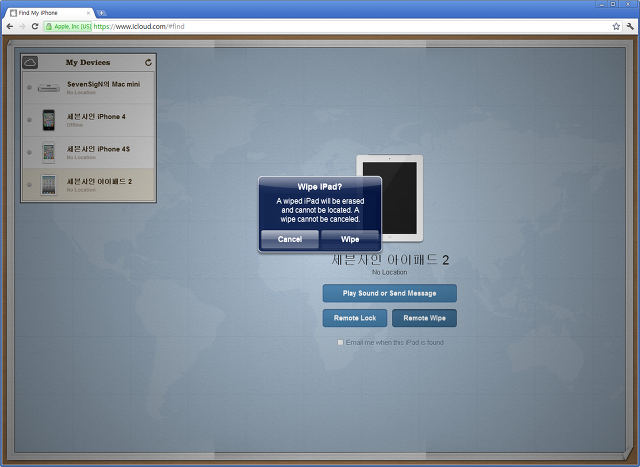
Task: Refresh the My Devices list
Action: (148, 62)
